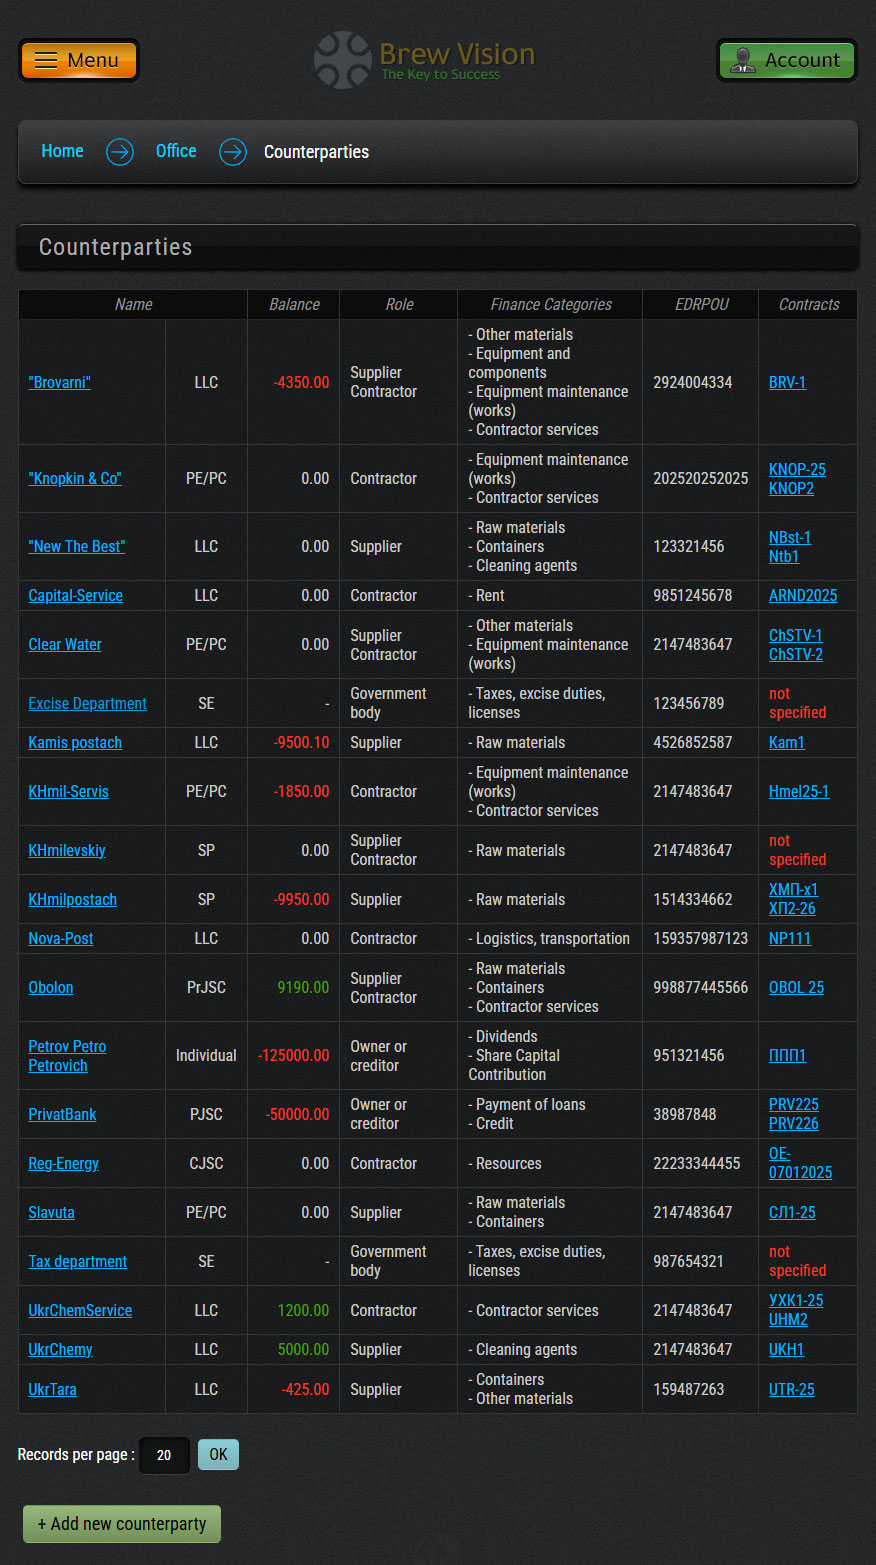Screen dimensions: 876x1565
Task: Go to Home breadcrumb
Action: 62,151
